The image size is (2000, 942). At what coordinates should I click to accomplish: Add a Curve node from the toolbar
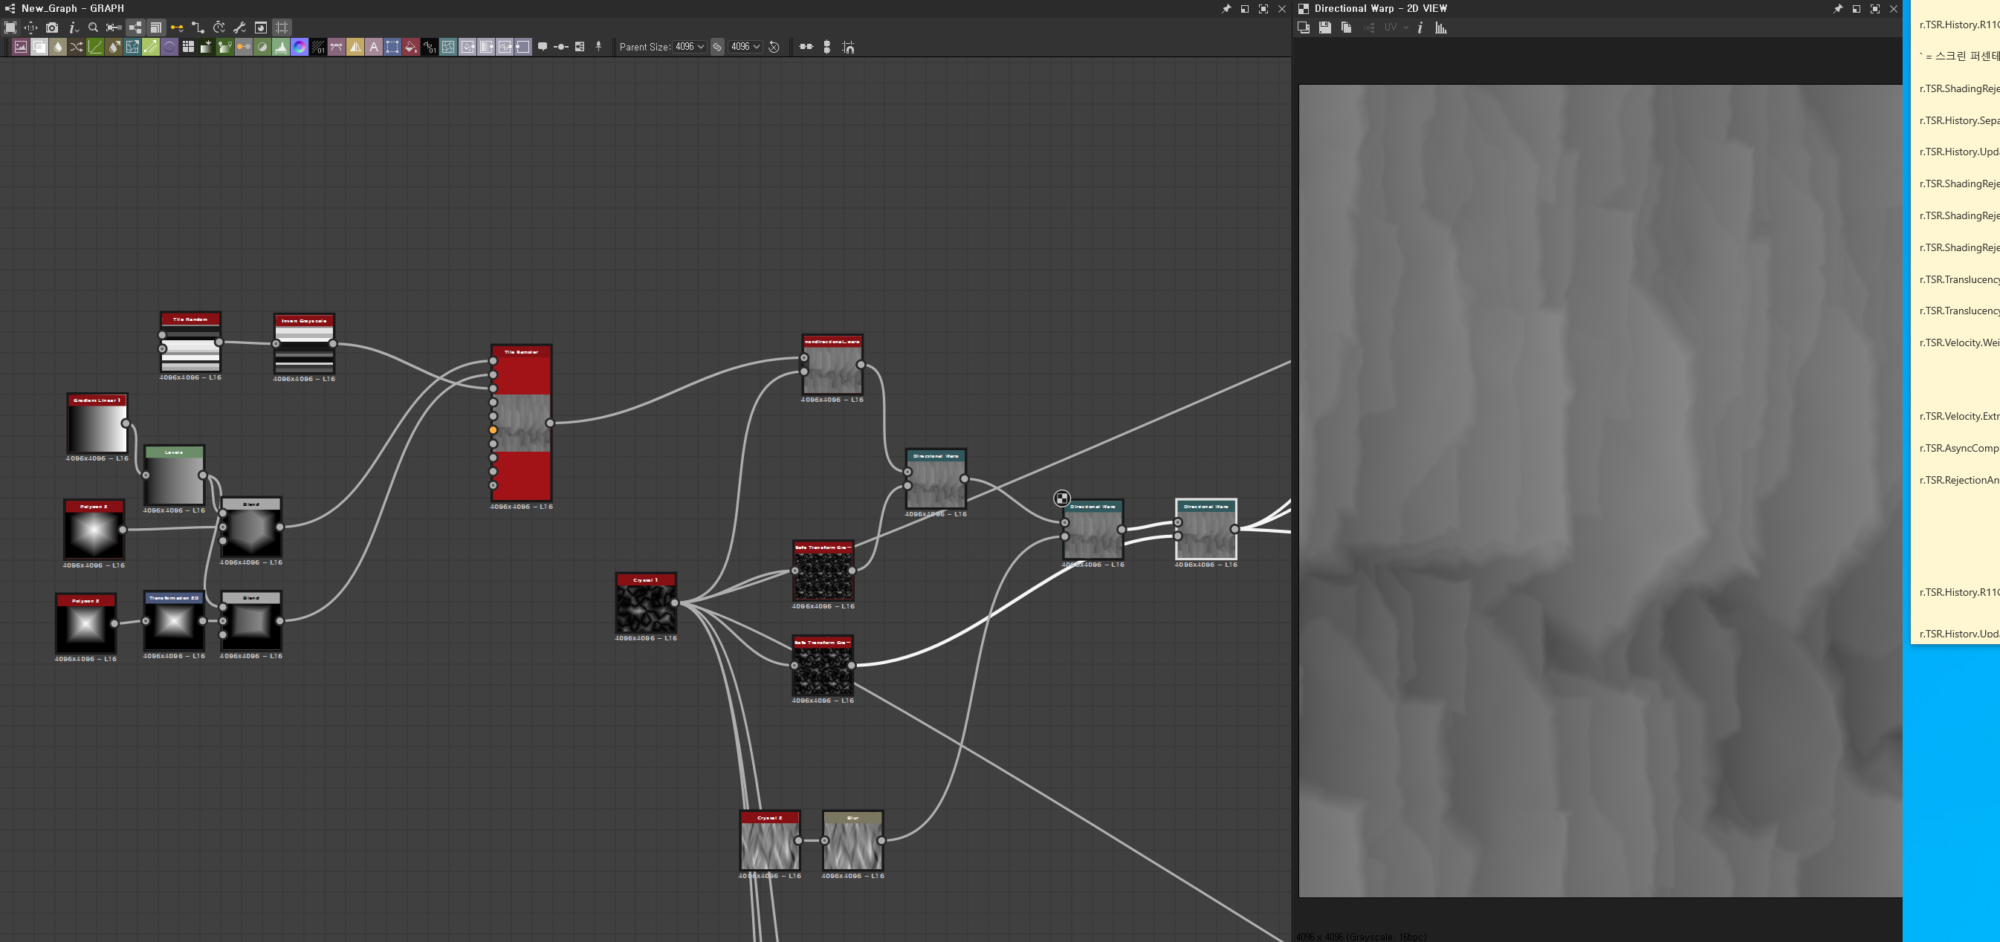click(x=95, y=47)
